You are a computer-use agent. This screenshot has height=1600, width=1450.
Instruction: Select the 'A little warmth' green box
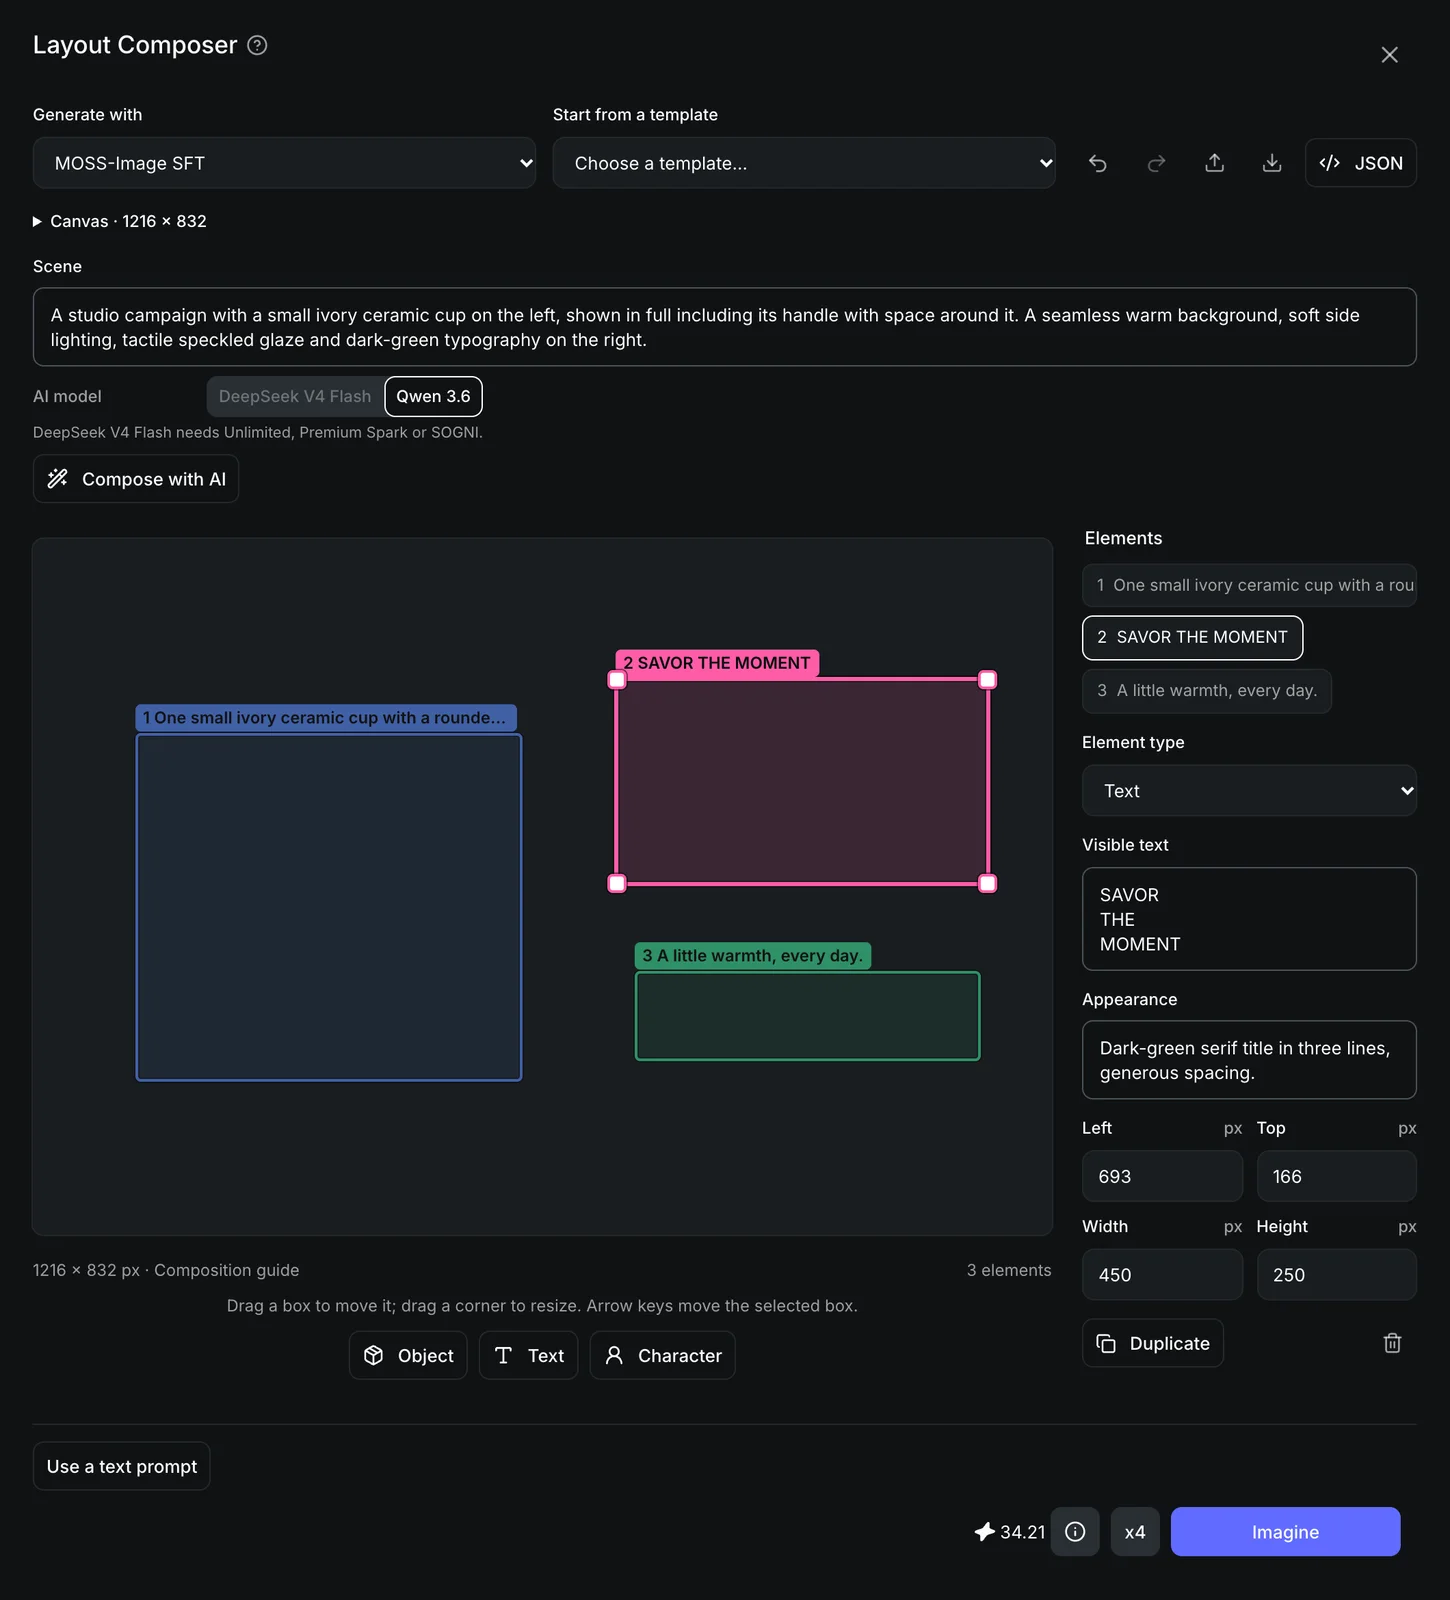(807, 1016)
